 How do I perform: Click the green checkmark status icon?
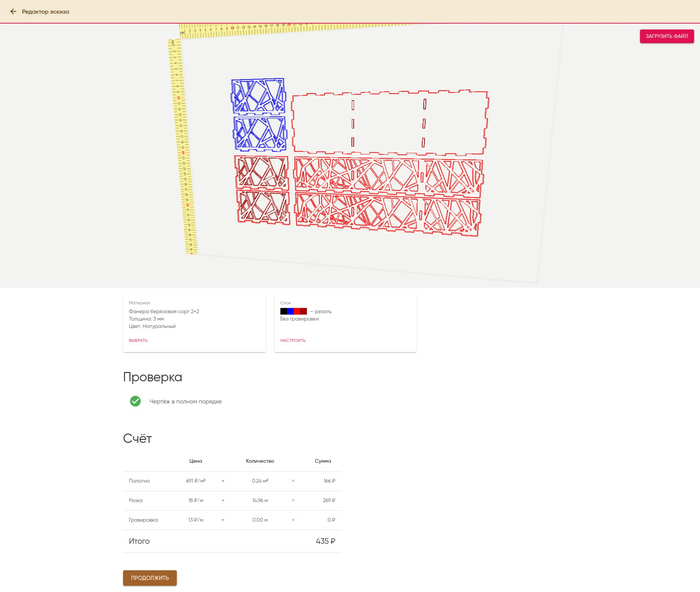[135, 401]
